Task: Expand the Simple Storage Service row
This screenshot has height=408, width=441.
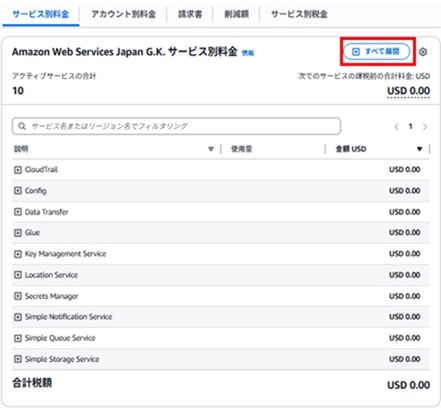Action: [18, 359]
